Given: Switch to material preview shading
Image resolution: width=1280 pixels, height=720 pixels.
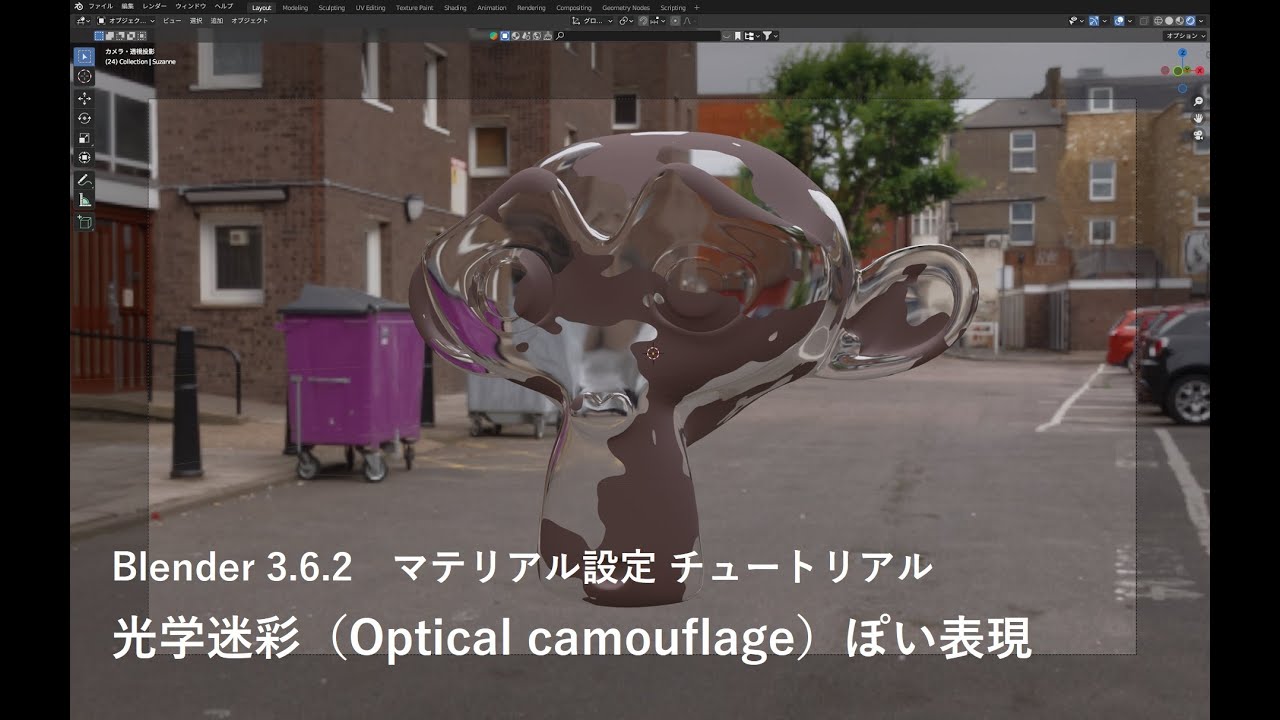Looking at the screenshot, I should pos(1180,21).
